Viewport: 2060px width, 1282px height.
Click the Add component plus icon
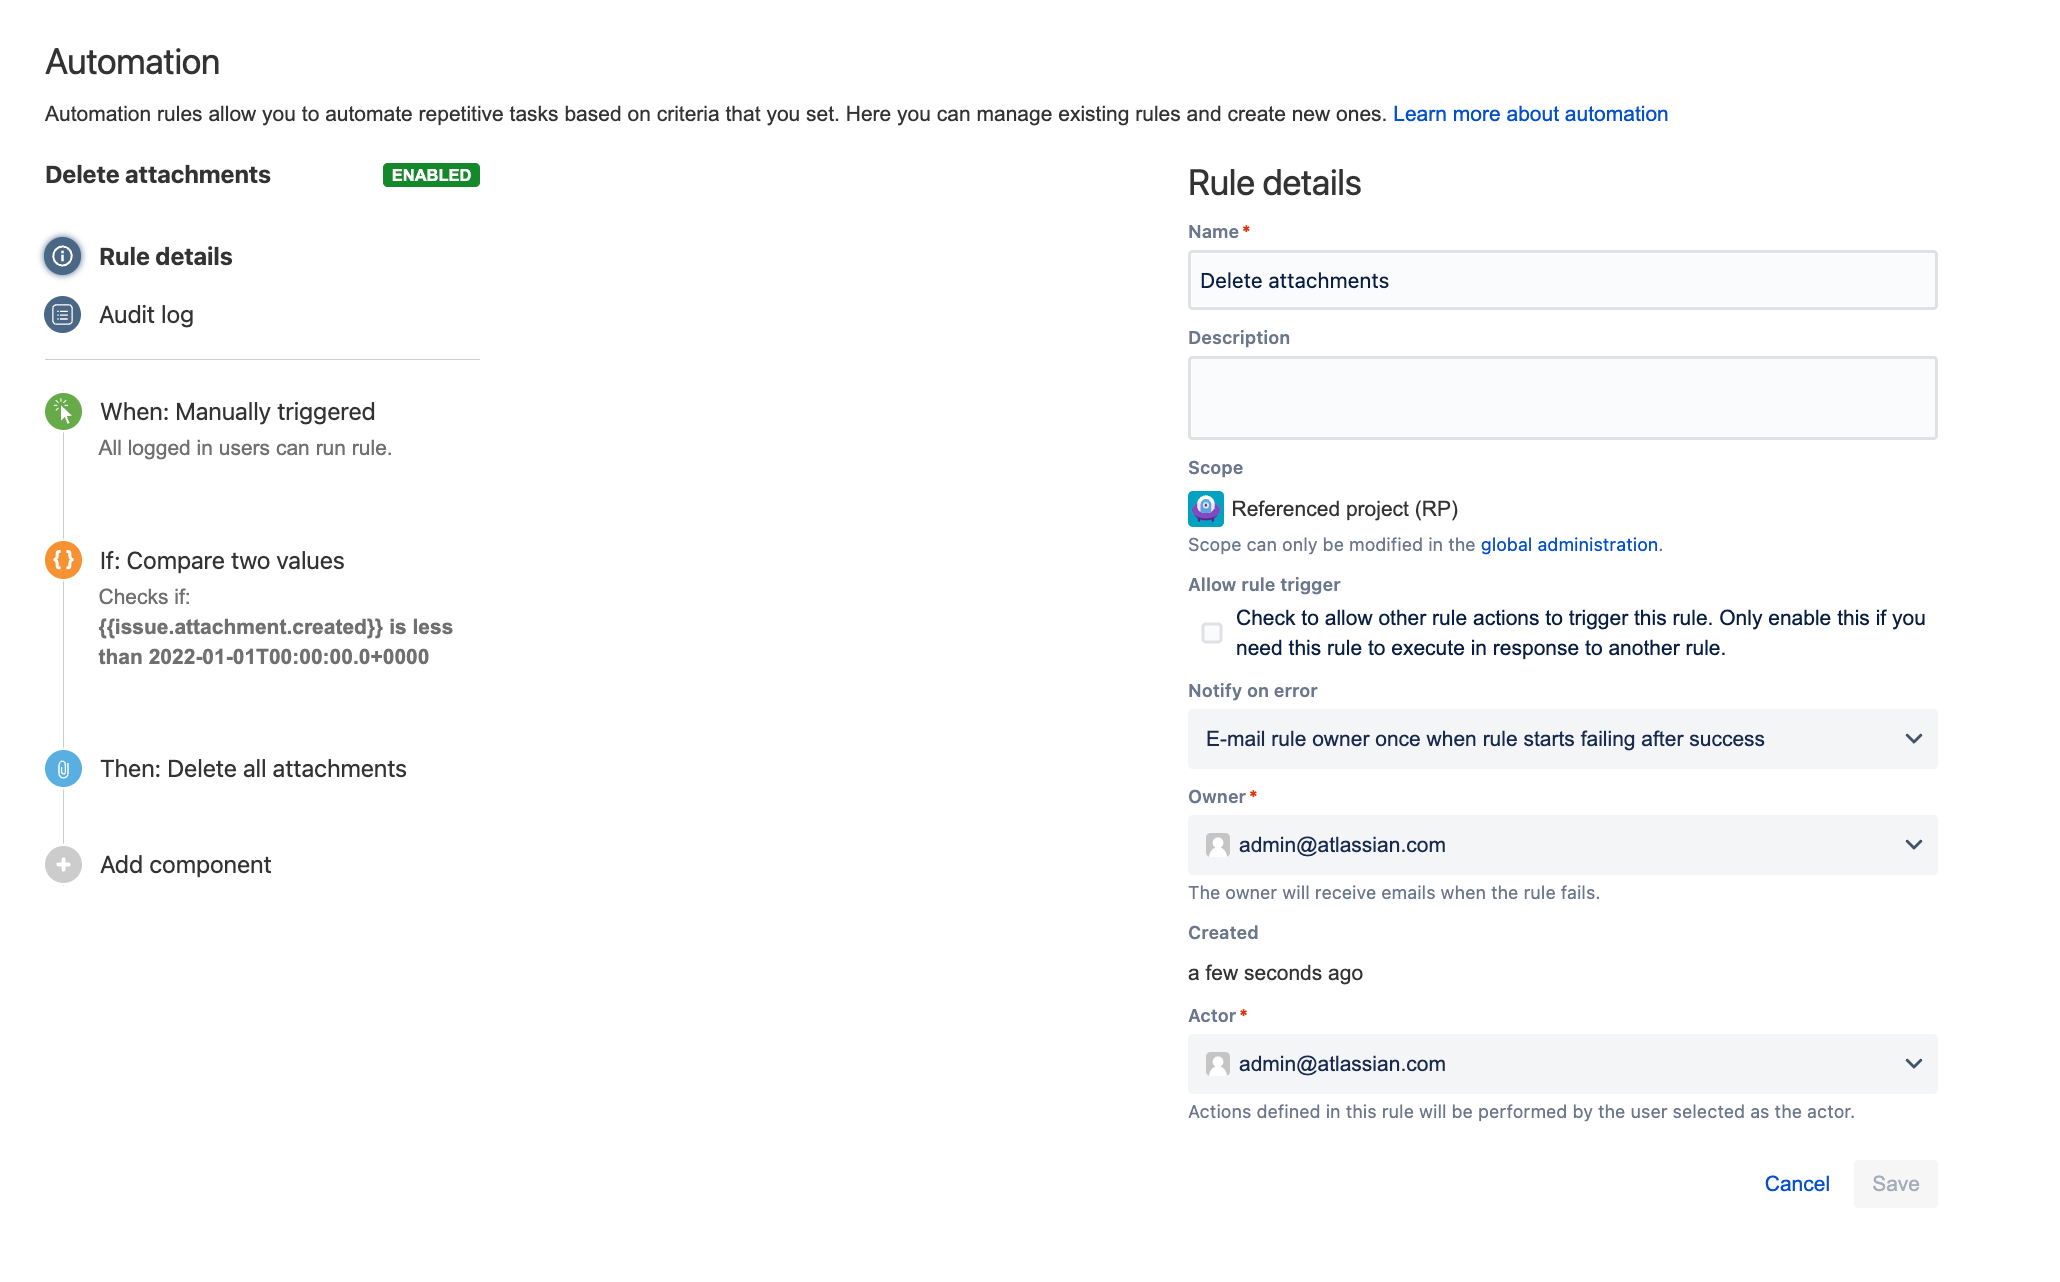tap(62, 864)
